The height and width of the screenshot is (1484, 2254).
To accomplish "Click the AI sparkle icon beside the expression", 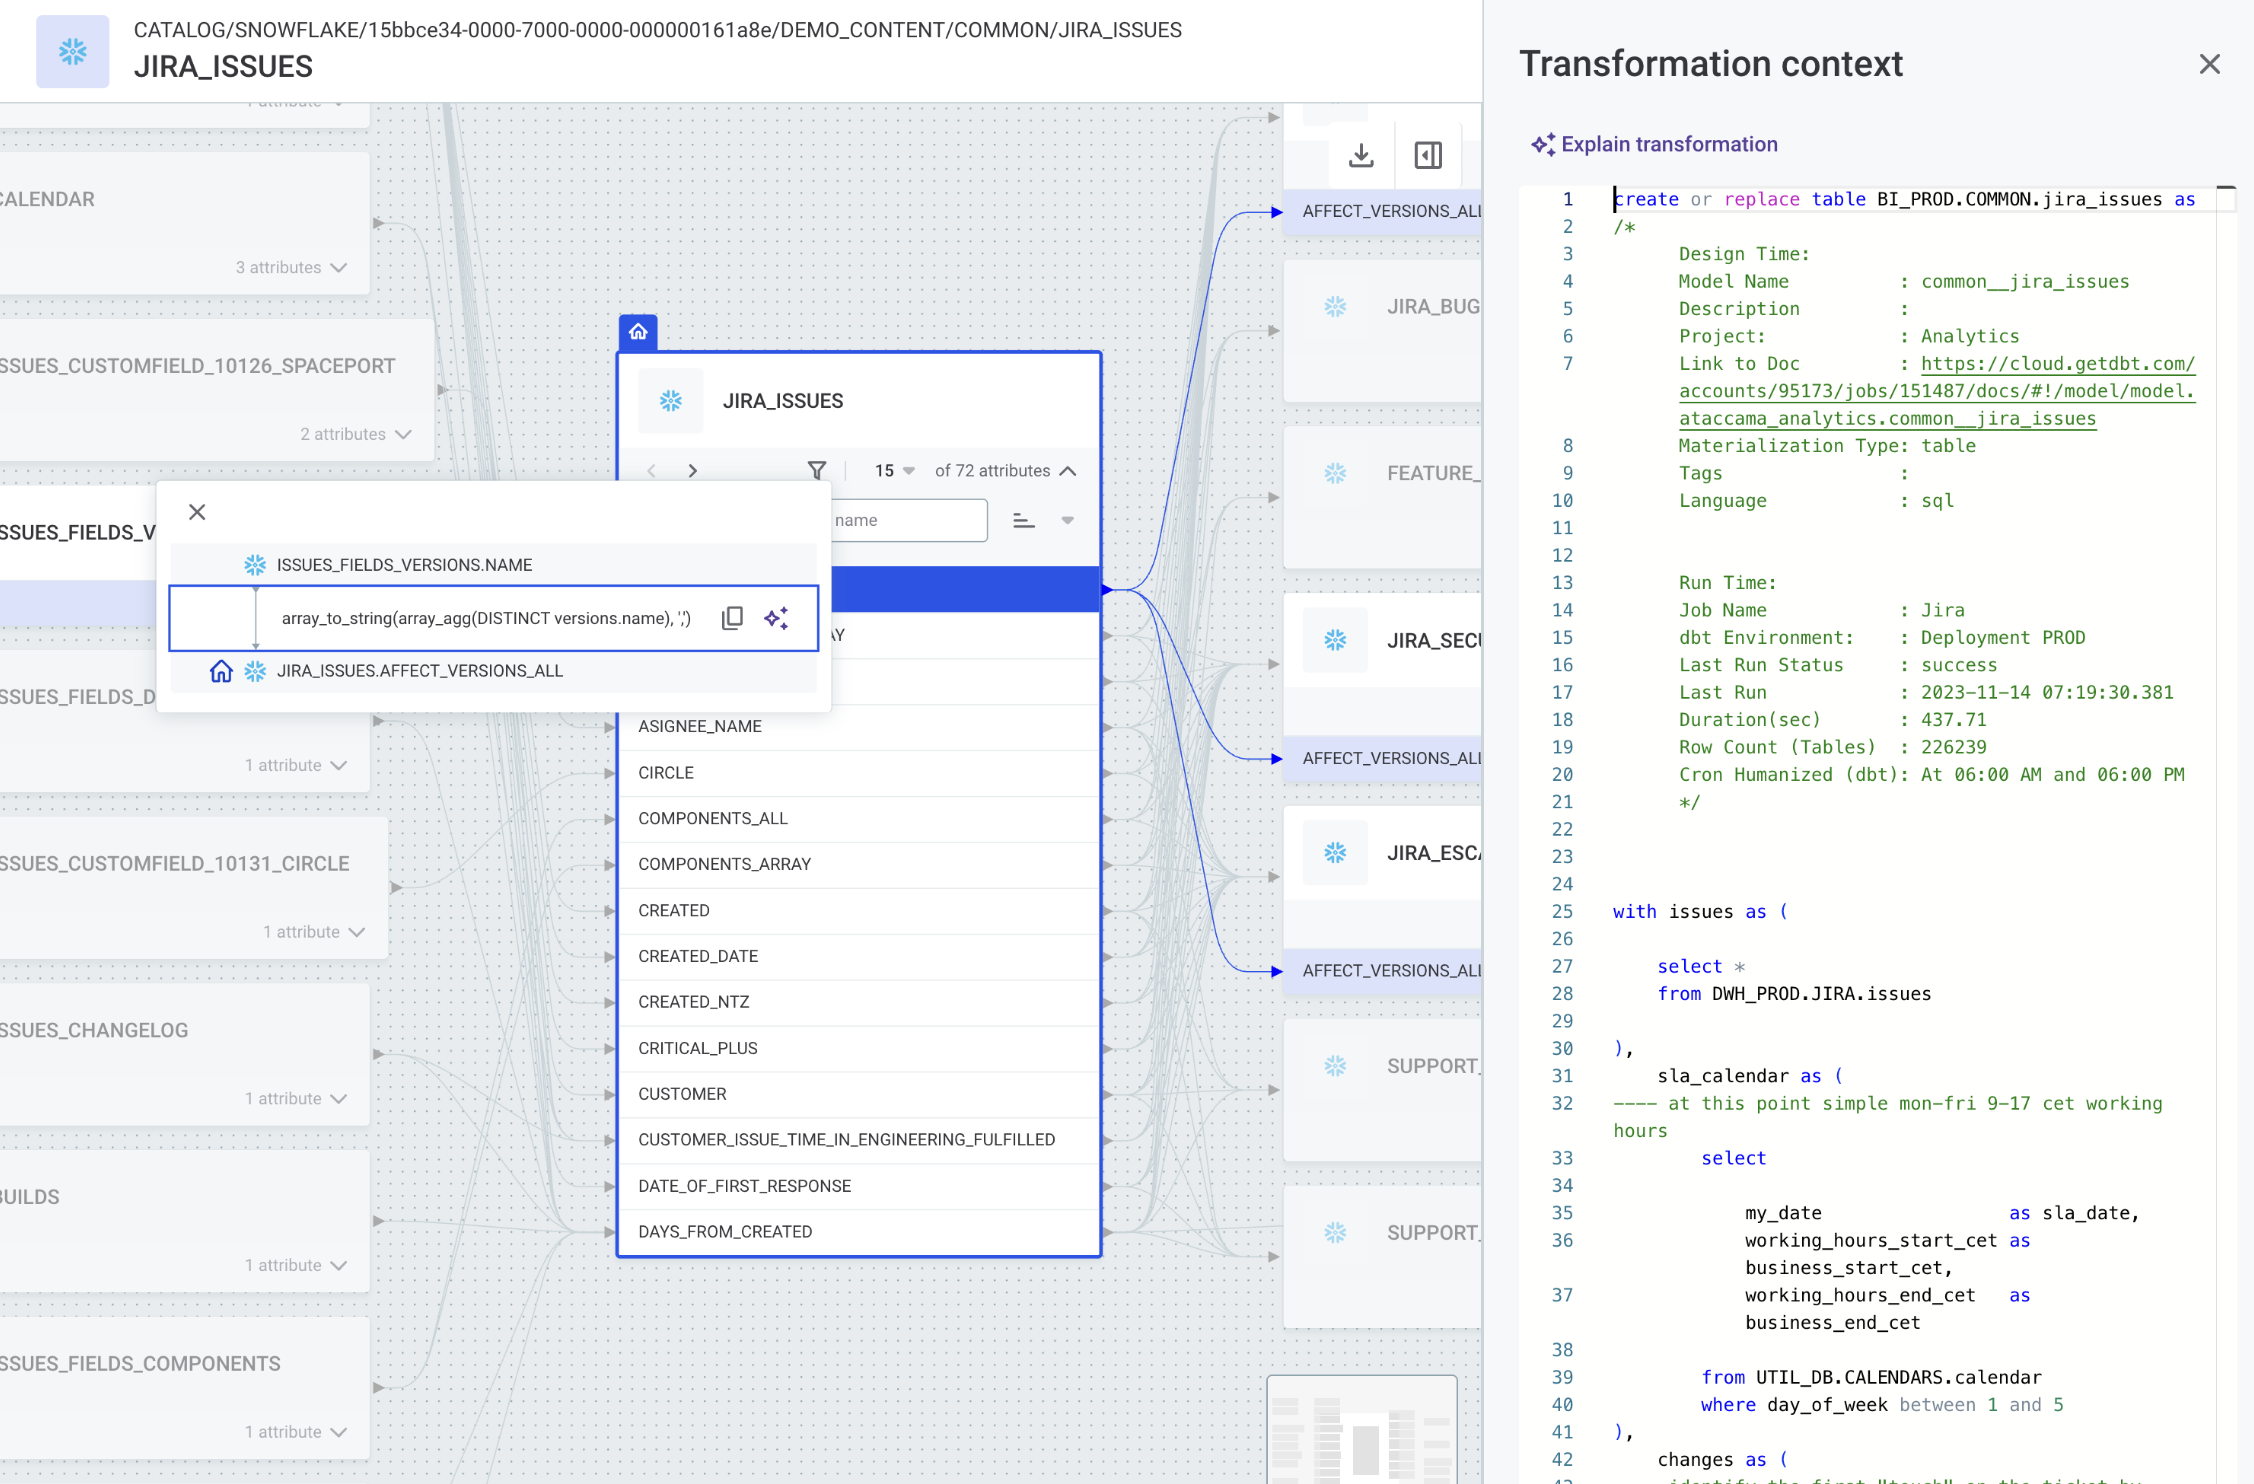I will 778,618.
